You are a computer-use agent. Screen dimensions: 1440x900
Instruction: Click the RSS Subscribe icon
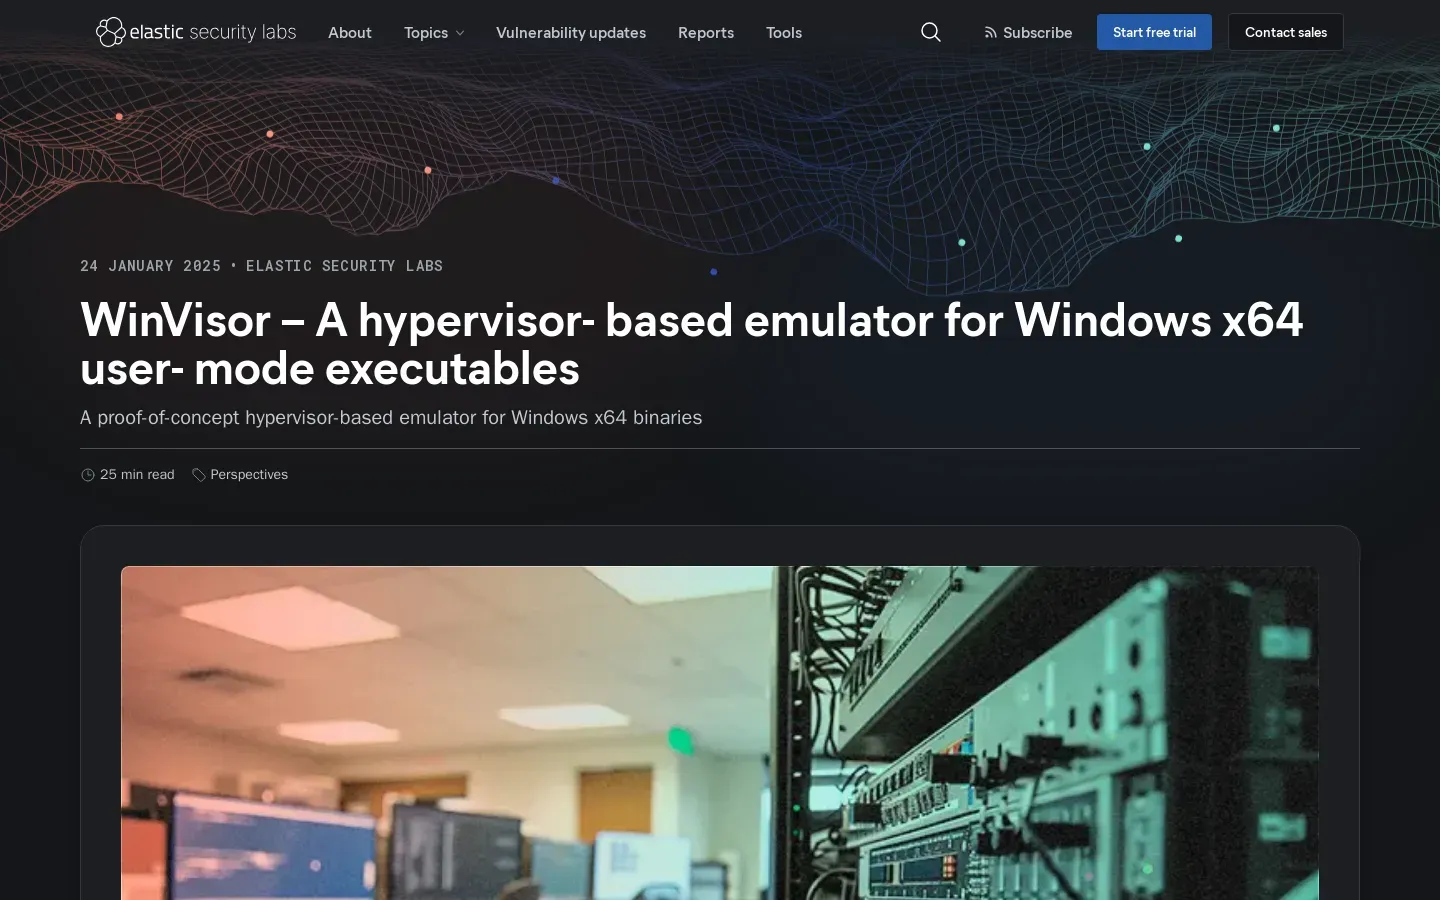coord(990,33)
